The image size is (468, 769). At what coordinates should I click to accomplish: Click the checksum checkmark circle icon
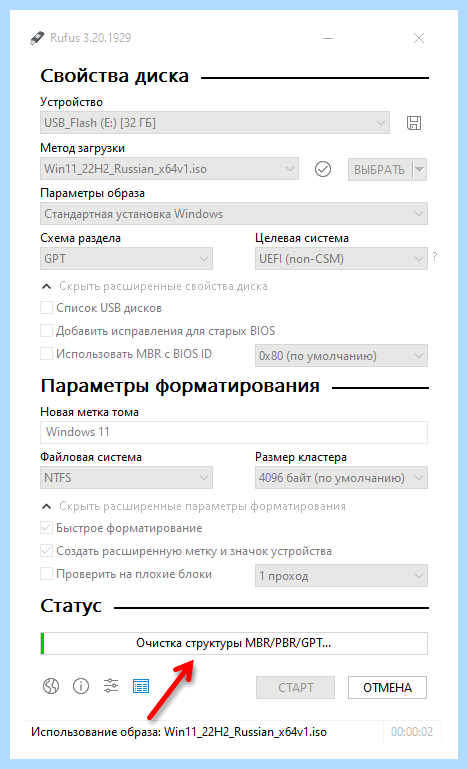point(323,169)
